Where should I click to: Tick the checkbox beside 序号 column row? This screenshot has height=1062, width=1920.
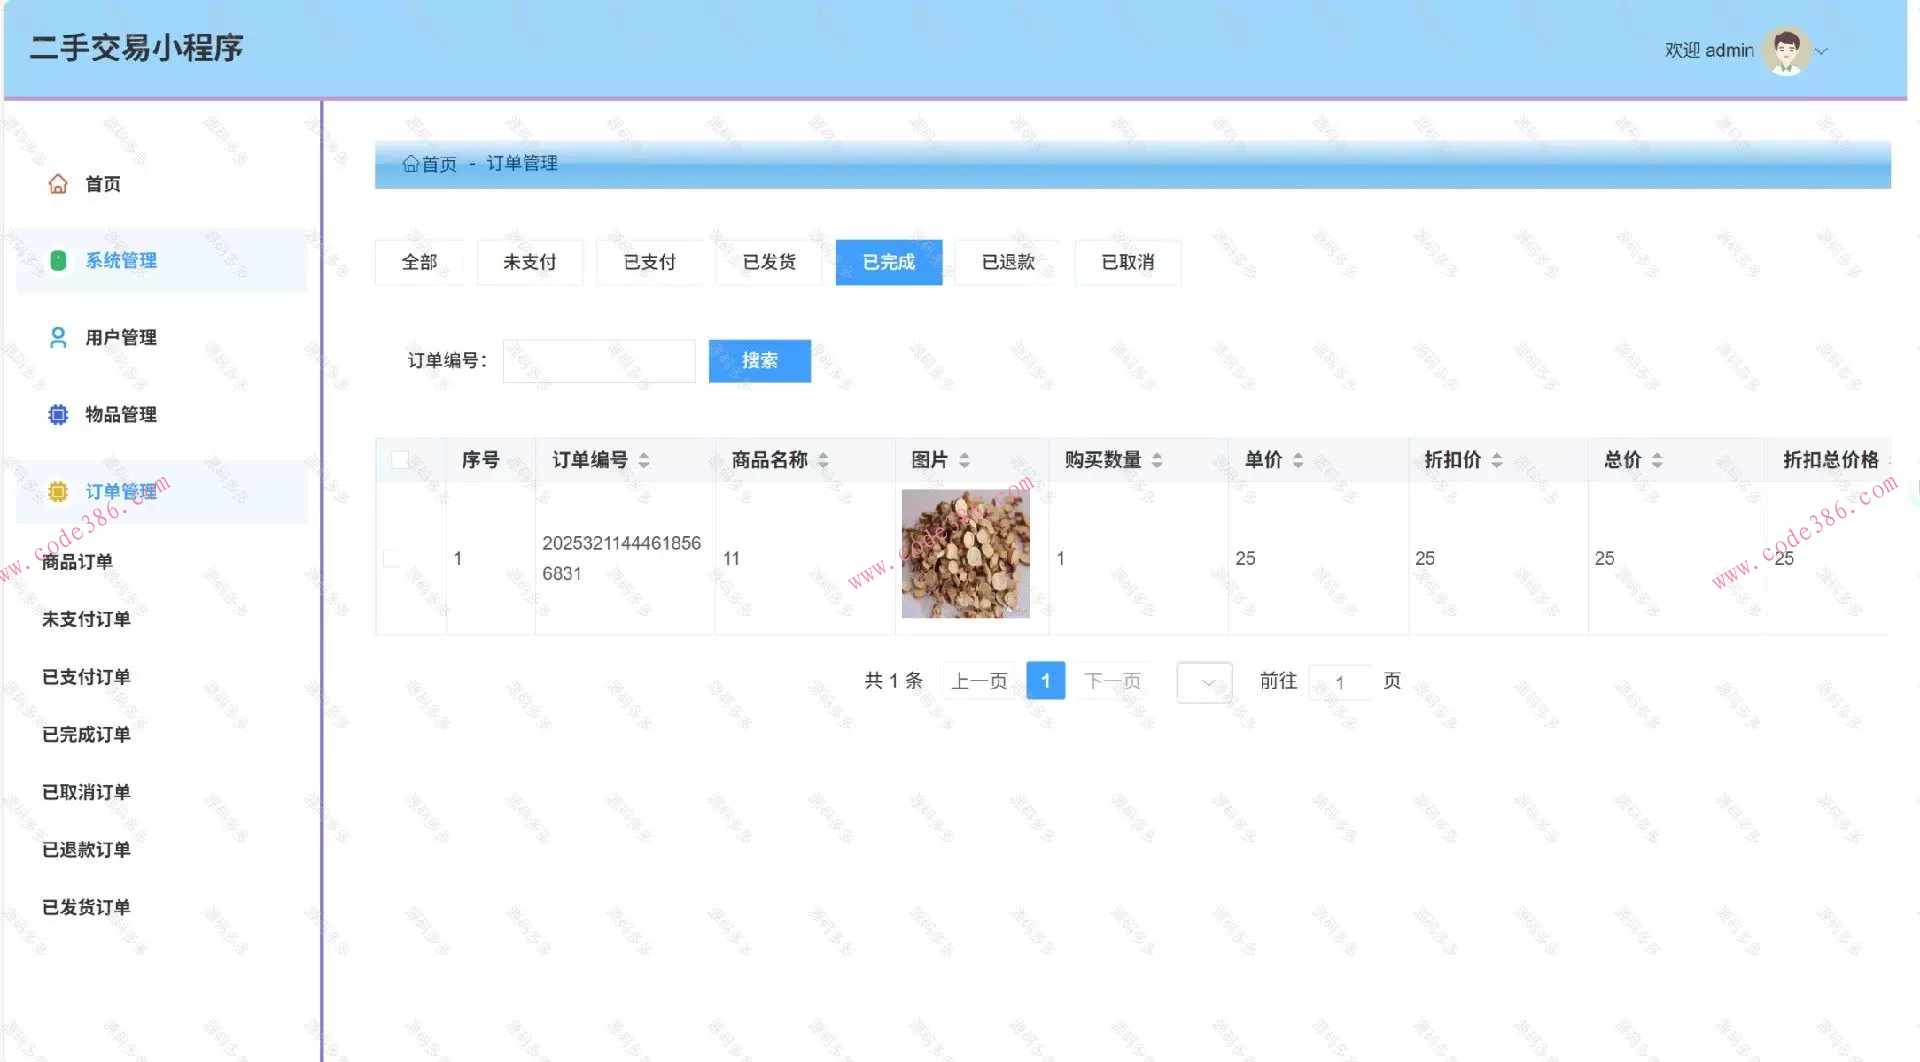(390, 559)
